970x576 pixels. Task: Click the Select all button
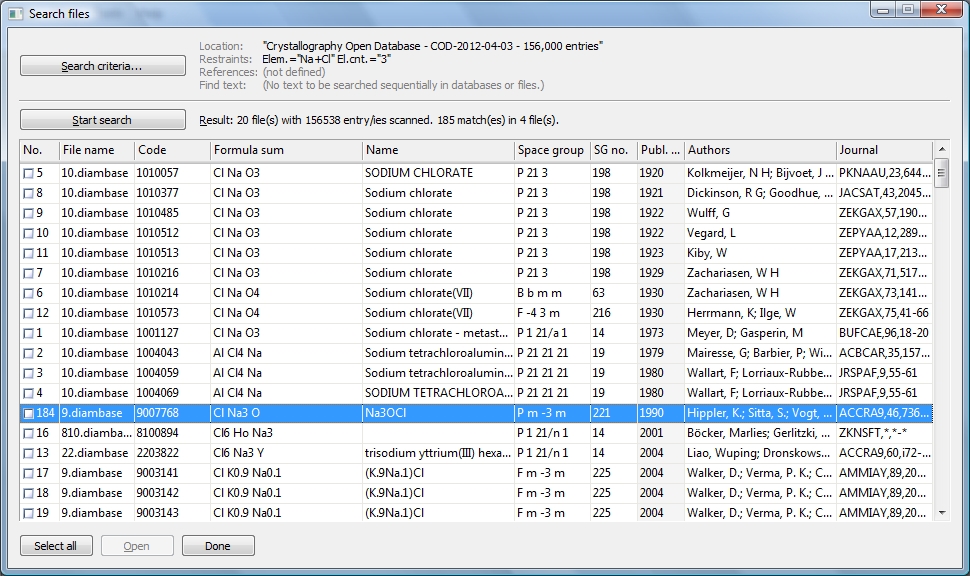(56, 546)
